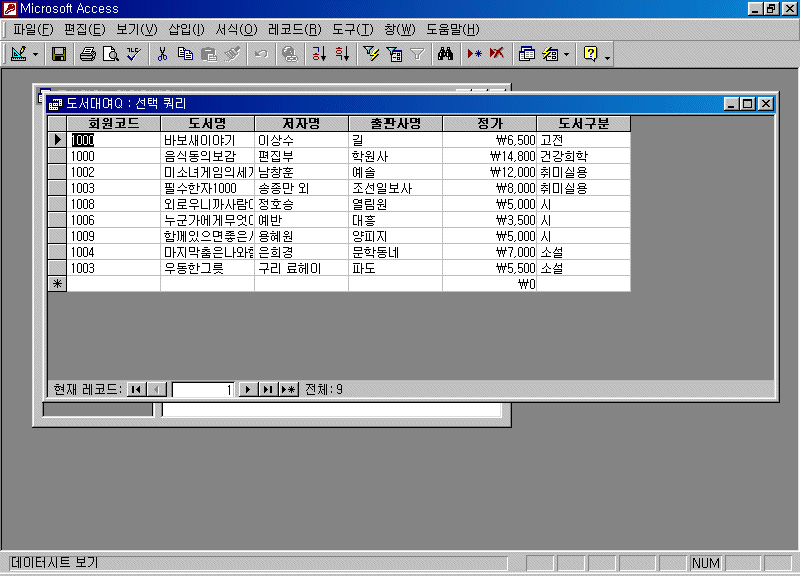Viewport: 800px width, 576px height.
Task: Click the Office Assistant help icon
Action: 590,54
